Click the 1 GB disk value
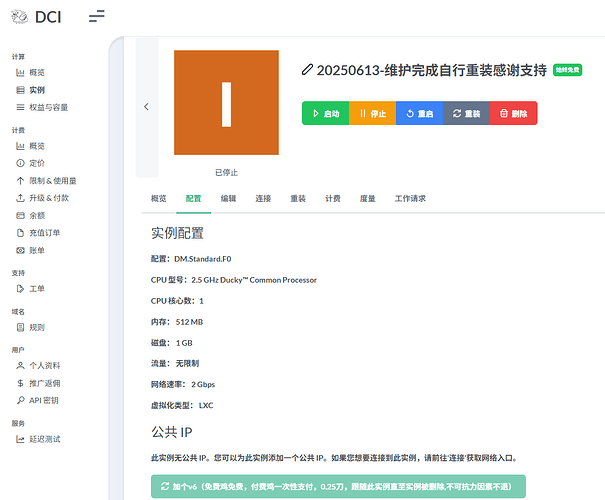Image resolution: width=605 pixels, height=500 pixels. (x=184, y=343)
